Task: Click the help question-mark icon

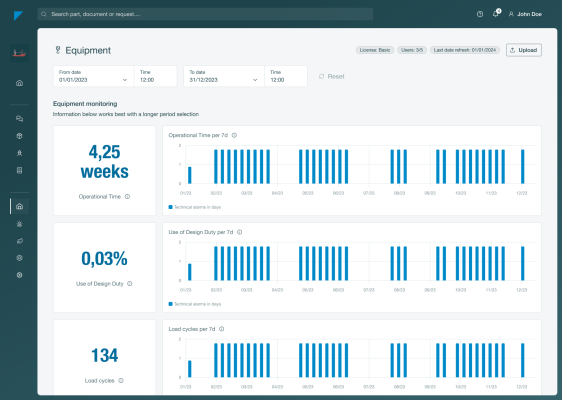Action: (x=480, y=14)
